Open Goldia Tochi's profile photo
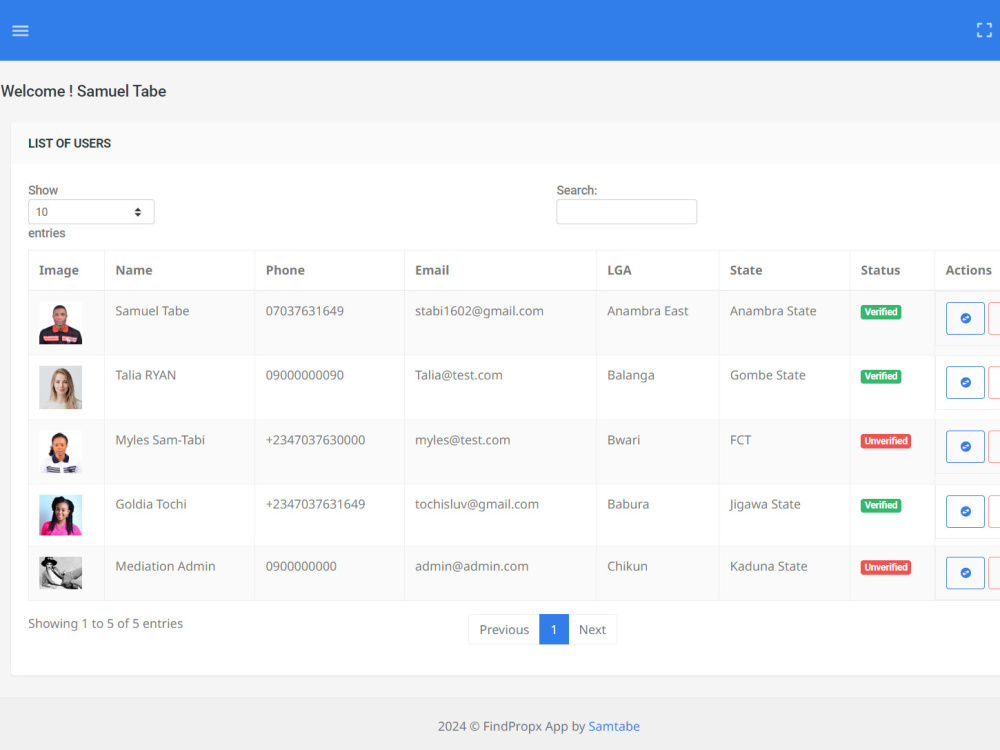This screenshot has height=750, width=1000. click(61, 515)
